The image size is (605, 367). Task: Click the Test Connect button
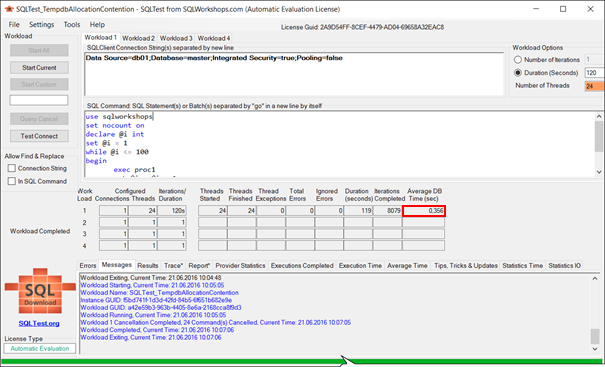[39, 136]
